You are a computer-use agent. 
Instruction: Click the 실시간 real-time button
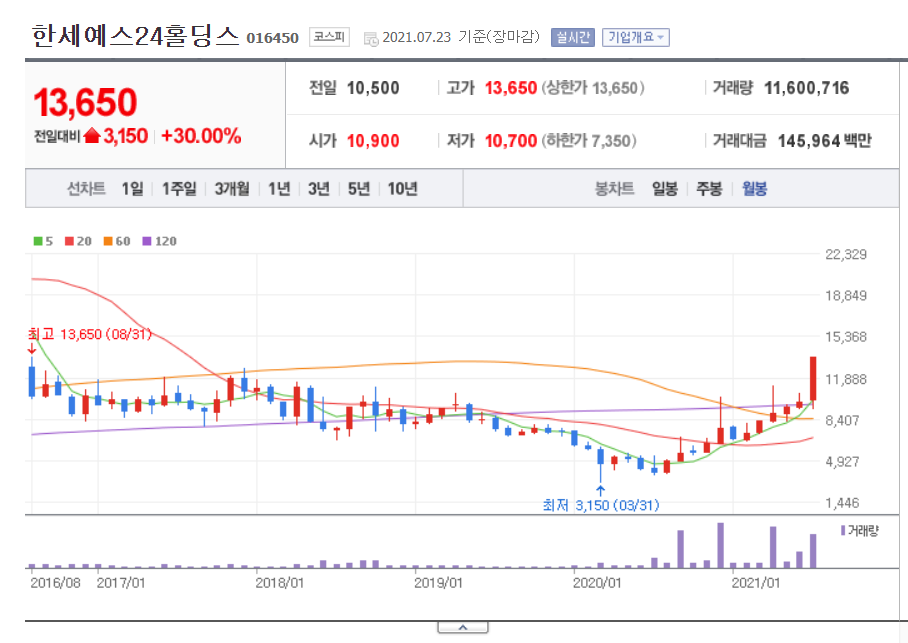(x=573, y=38)
